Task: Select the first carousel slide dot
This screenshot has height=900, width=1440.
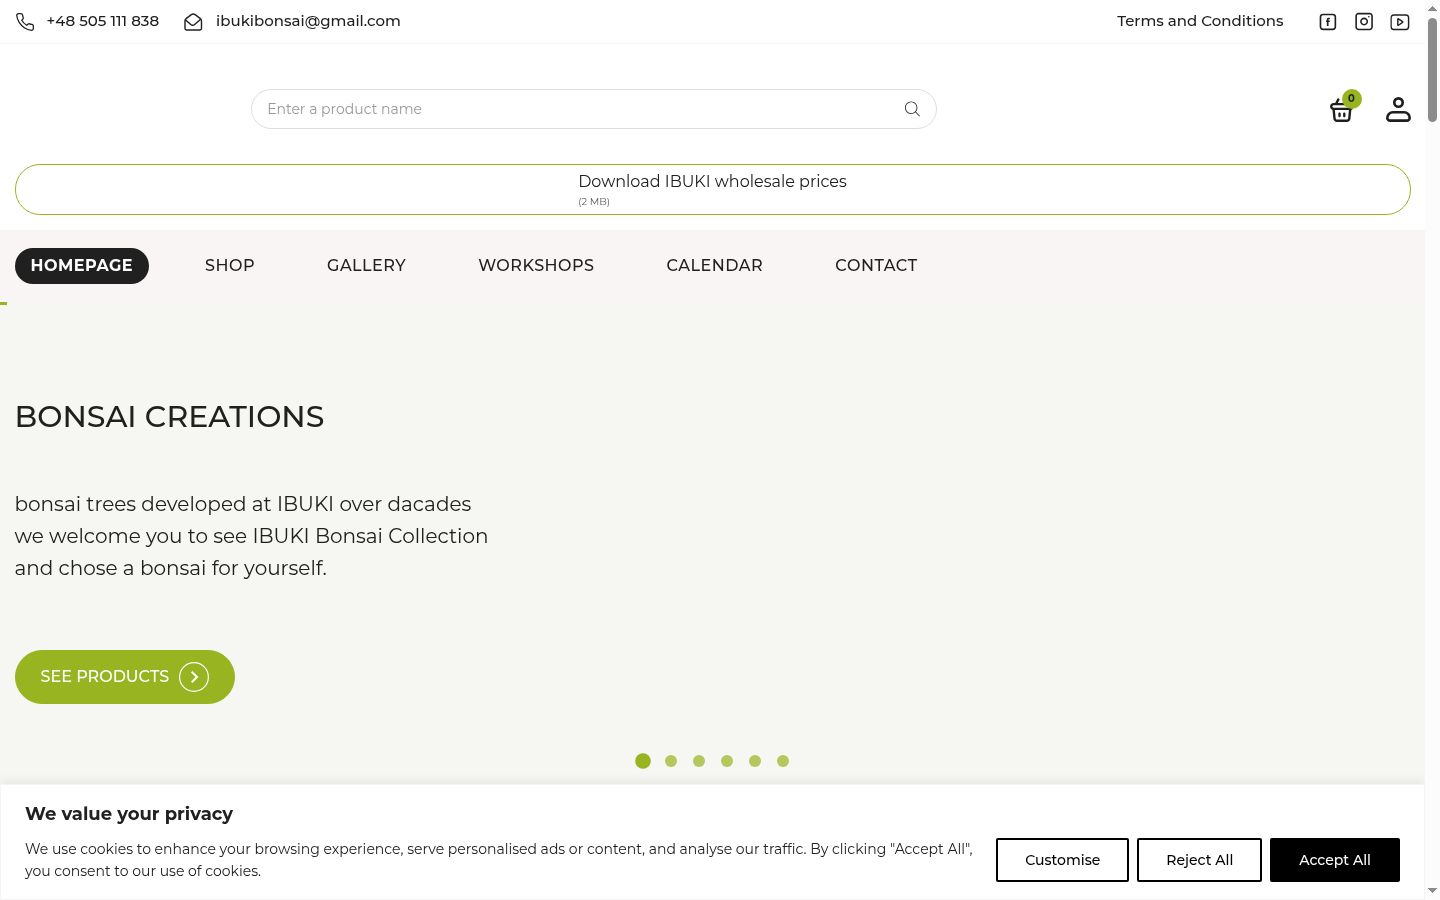Action: [x=643, y=761]
